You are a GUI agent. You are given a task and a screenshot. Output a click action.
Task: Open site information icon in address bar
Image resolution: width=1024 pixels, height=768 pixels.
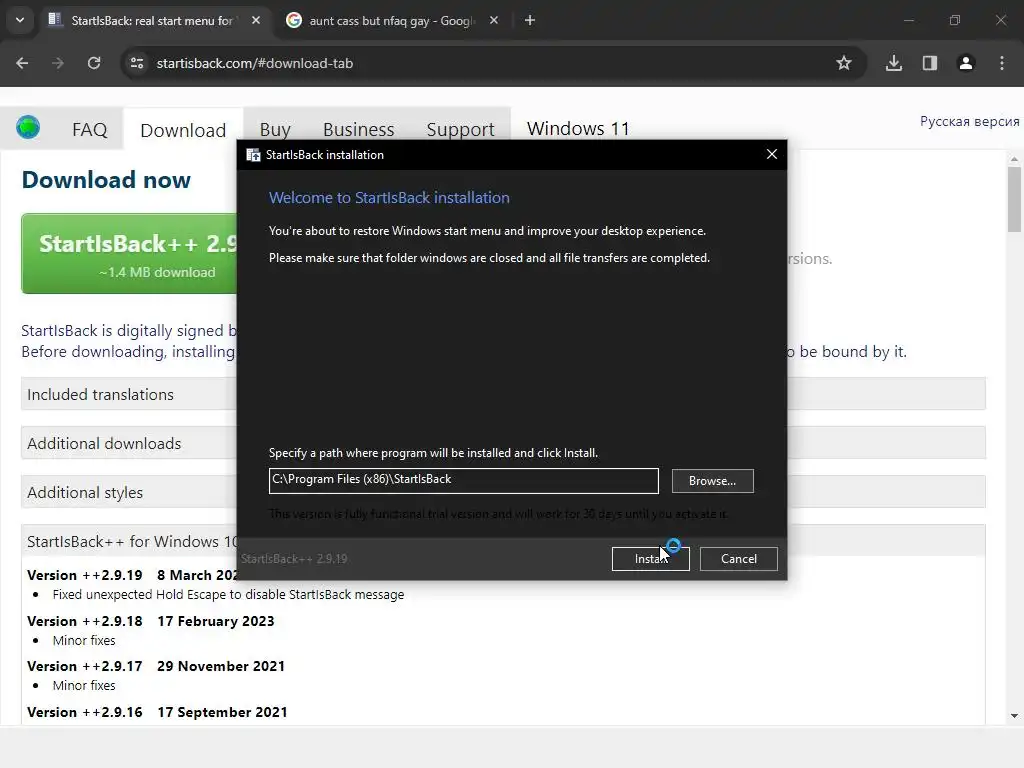137,63
